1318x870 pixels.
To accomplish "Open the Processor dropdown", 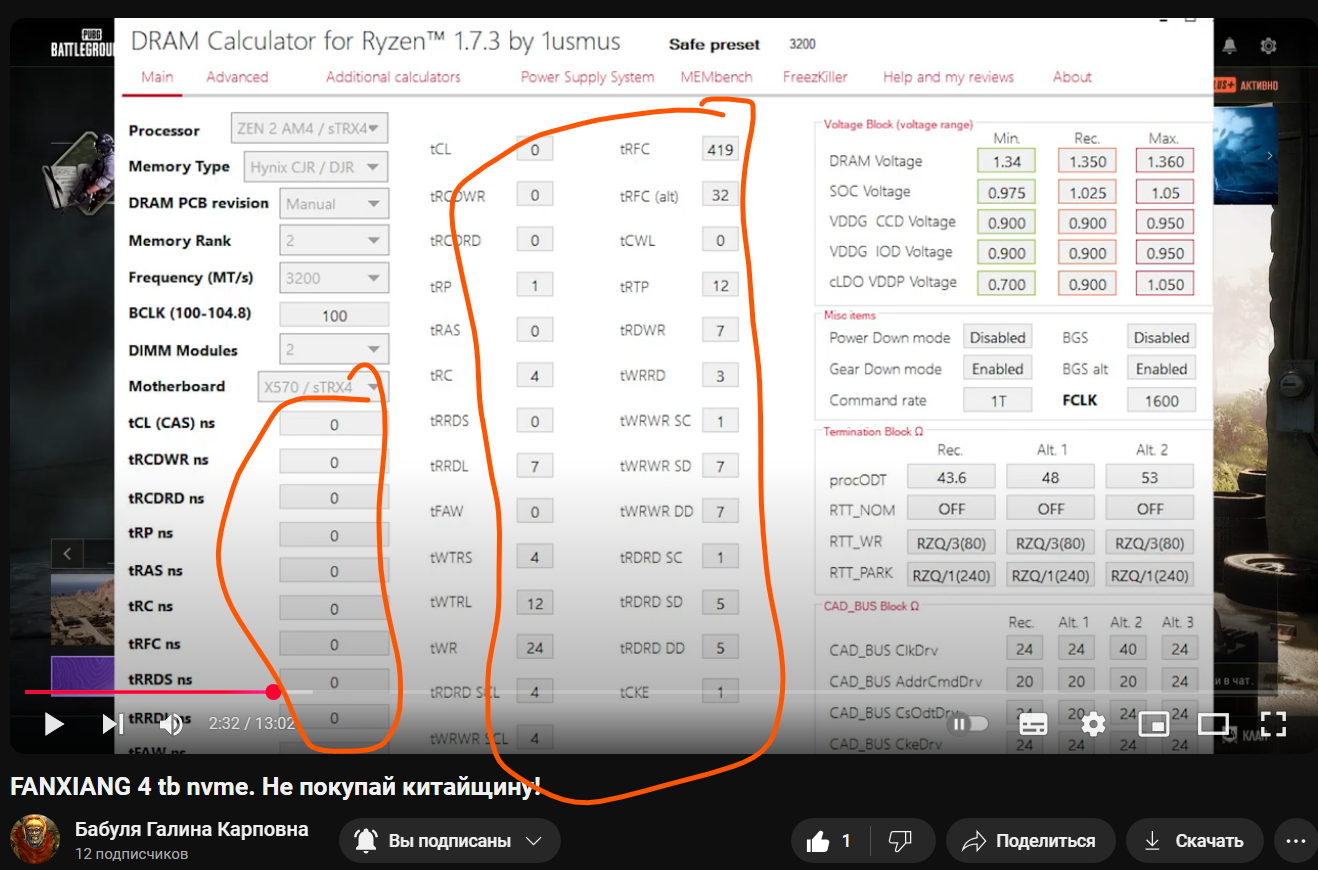I will [x=310, y=129].
